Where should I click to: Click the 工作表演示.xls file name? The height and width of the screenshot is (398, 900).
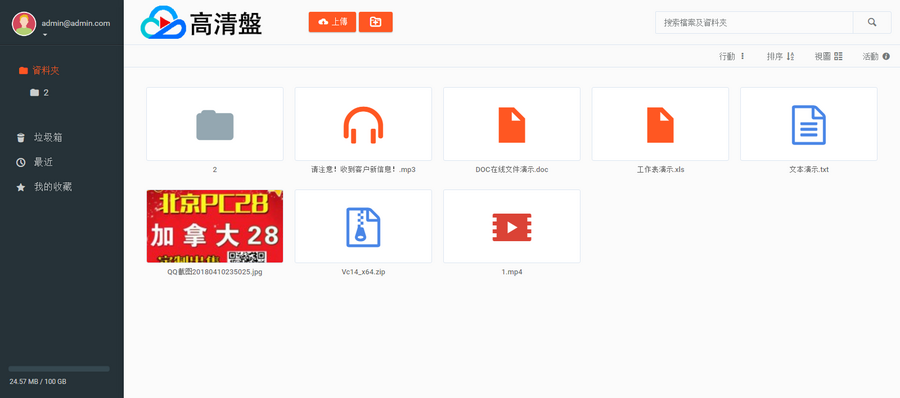click(x=660, y=170)
